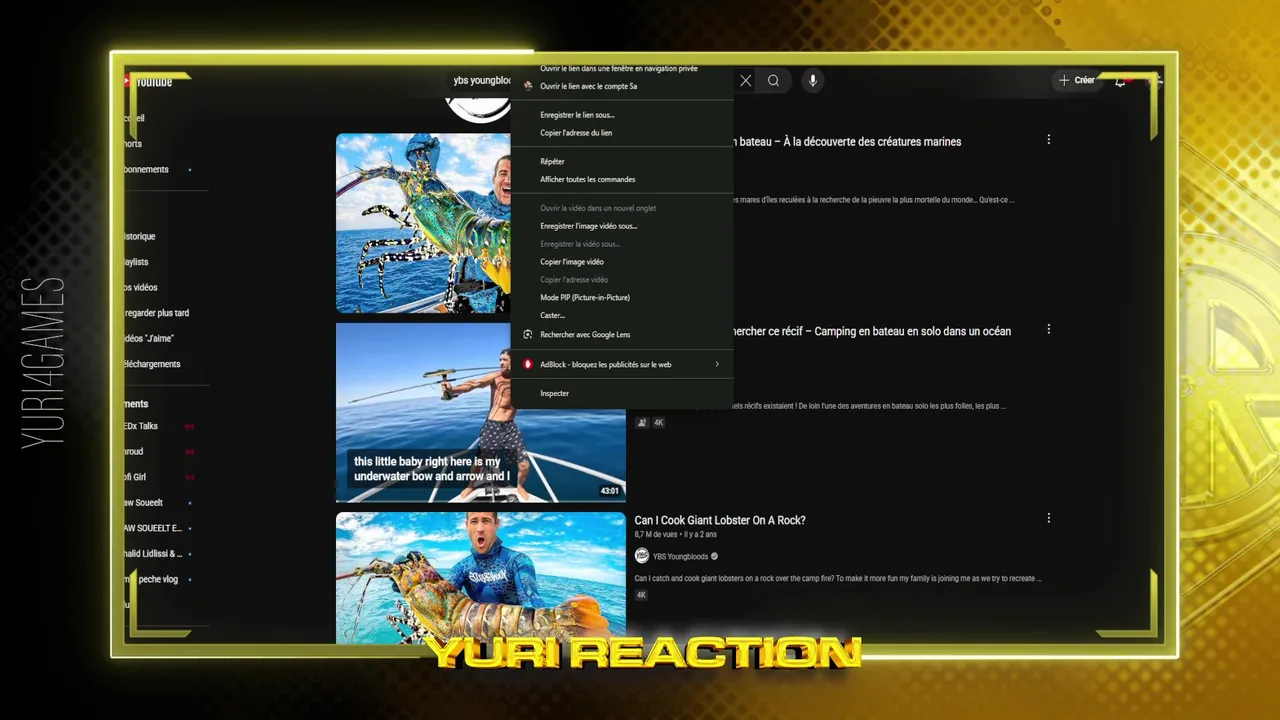Click the live indicator next to Lofi Girl
This screenshot has height=720, width=1280.
tap(189, 477)
